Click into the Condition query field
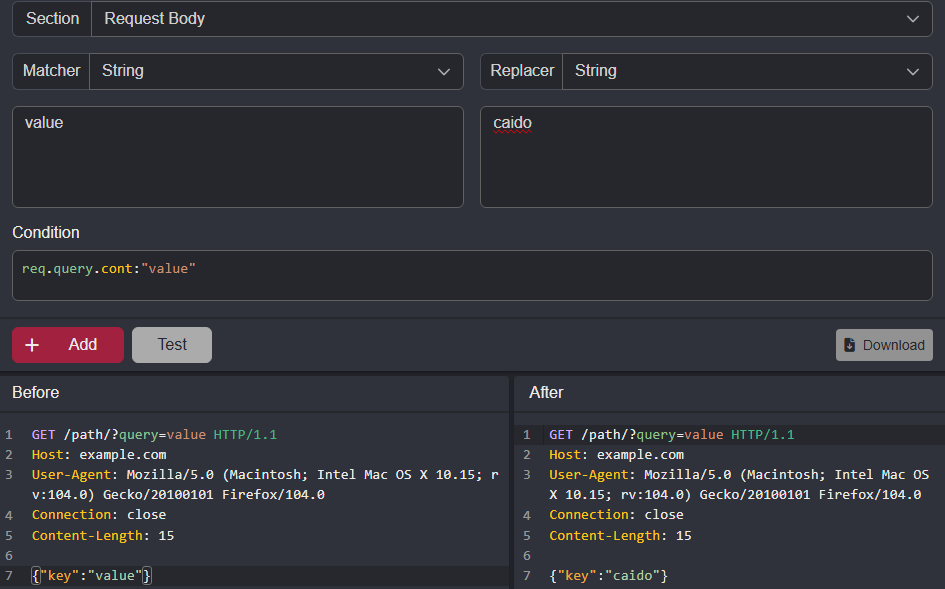Viewport: 945px width, 589px height. pos(472,275)
